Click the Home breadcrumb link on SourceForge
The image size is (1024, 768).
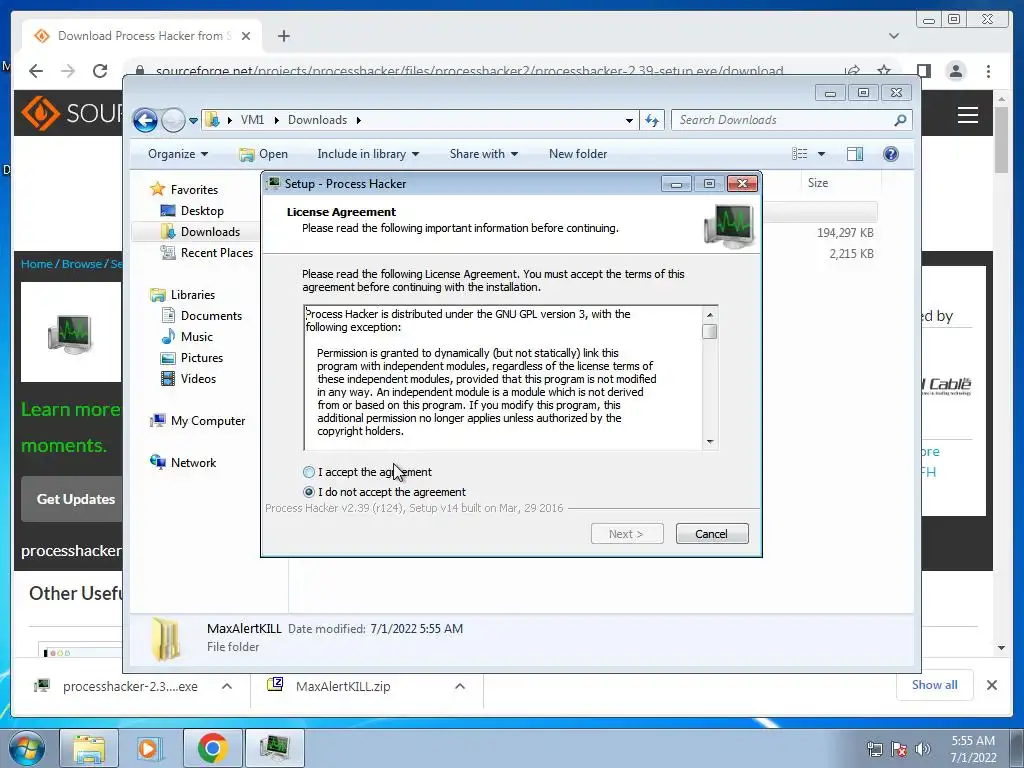tap(37, 264)
